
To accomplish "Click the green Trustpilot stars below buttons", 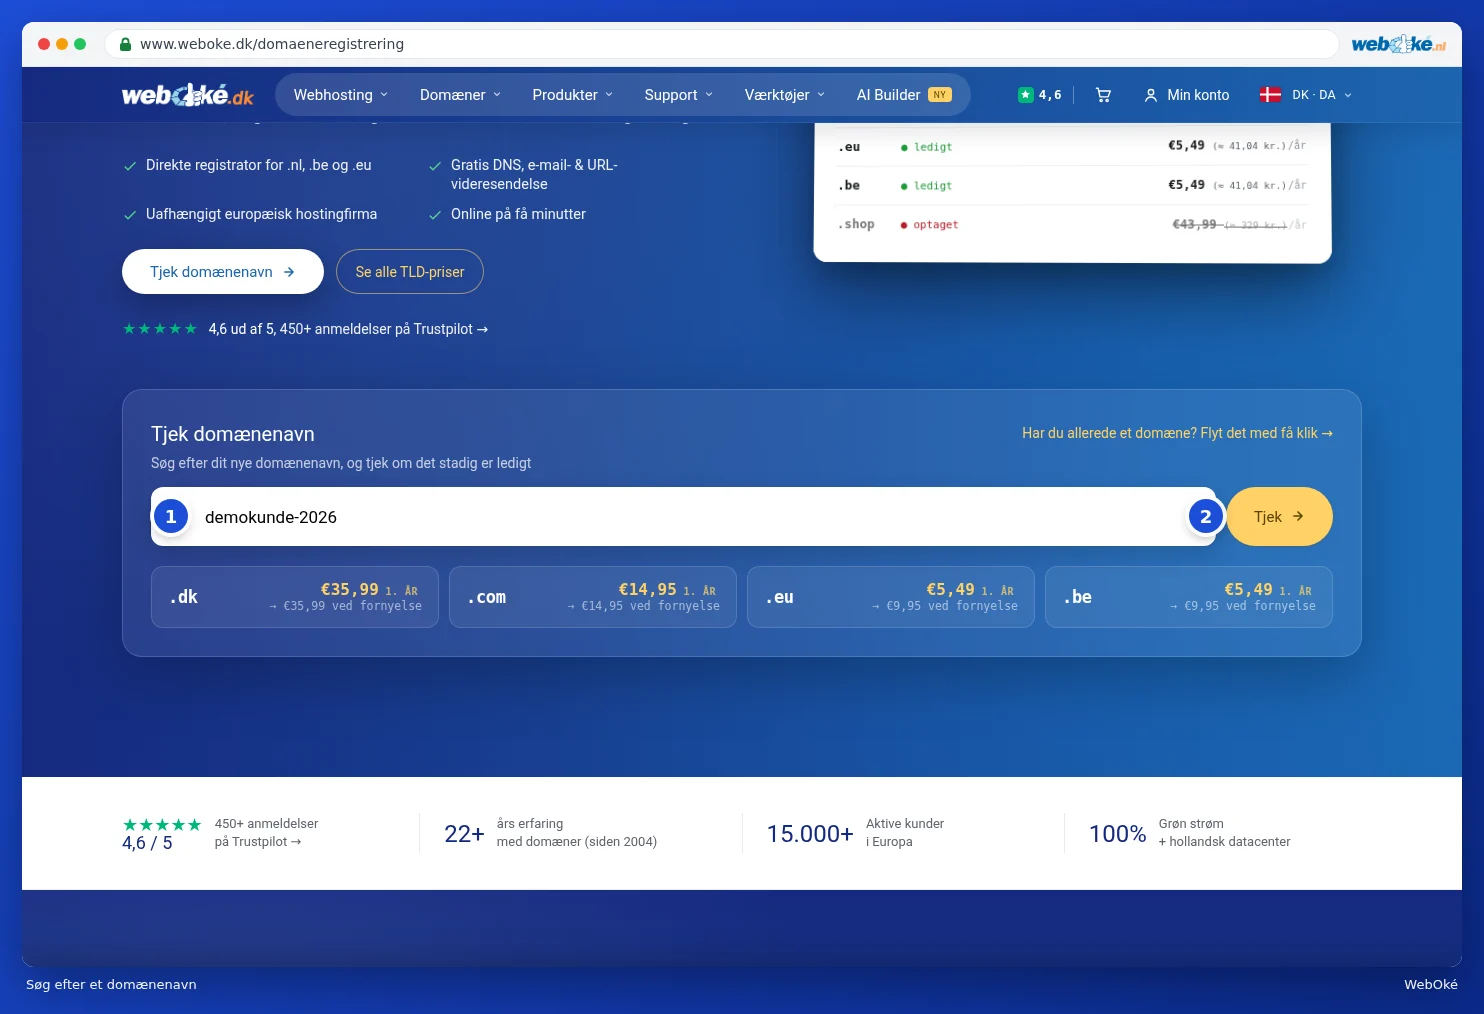I will (160, 329).
